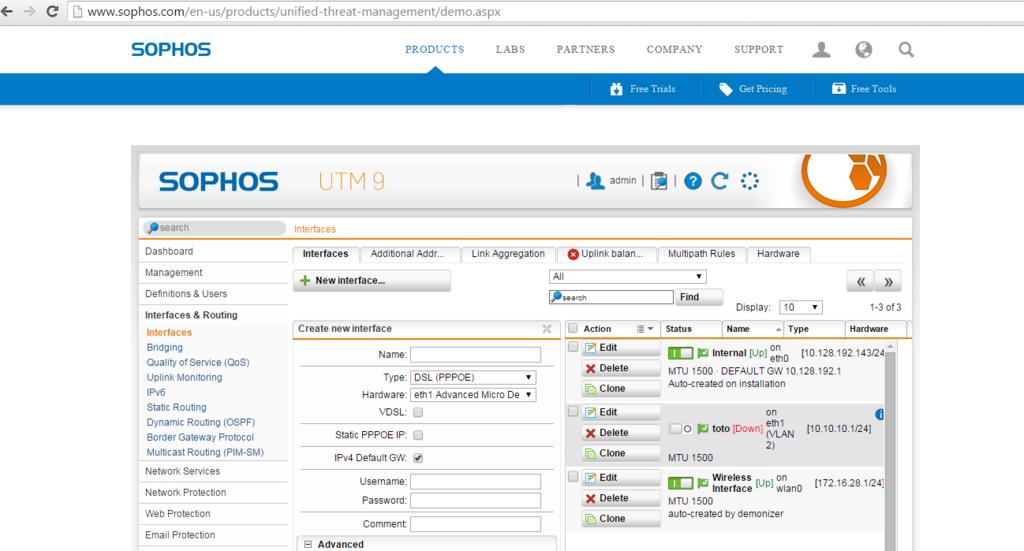Click Free Tools link

(864, 89)
